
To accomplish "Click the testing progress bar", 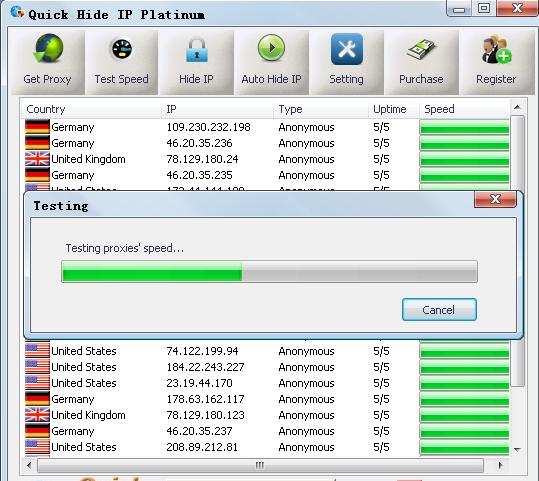I will [269, 272].
